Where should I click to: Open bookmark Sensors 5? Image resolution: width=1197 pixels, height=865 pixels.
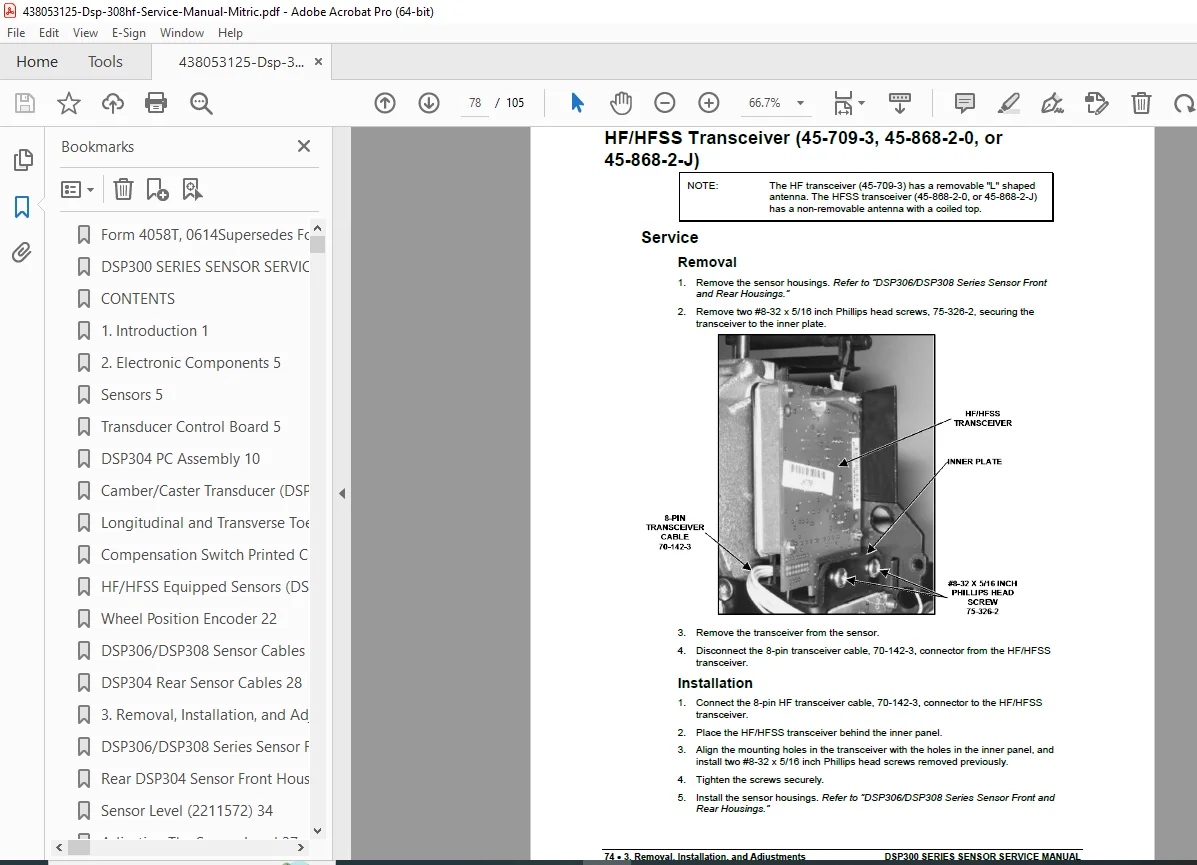coord(132,395)
